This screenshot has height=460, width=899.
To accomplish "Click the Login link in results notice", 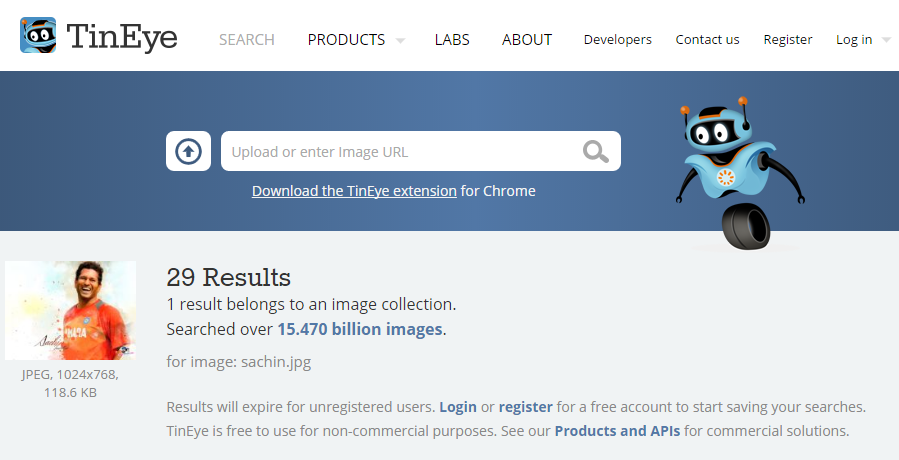I will point(458,407).
